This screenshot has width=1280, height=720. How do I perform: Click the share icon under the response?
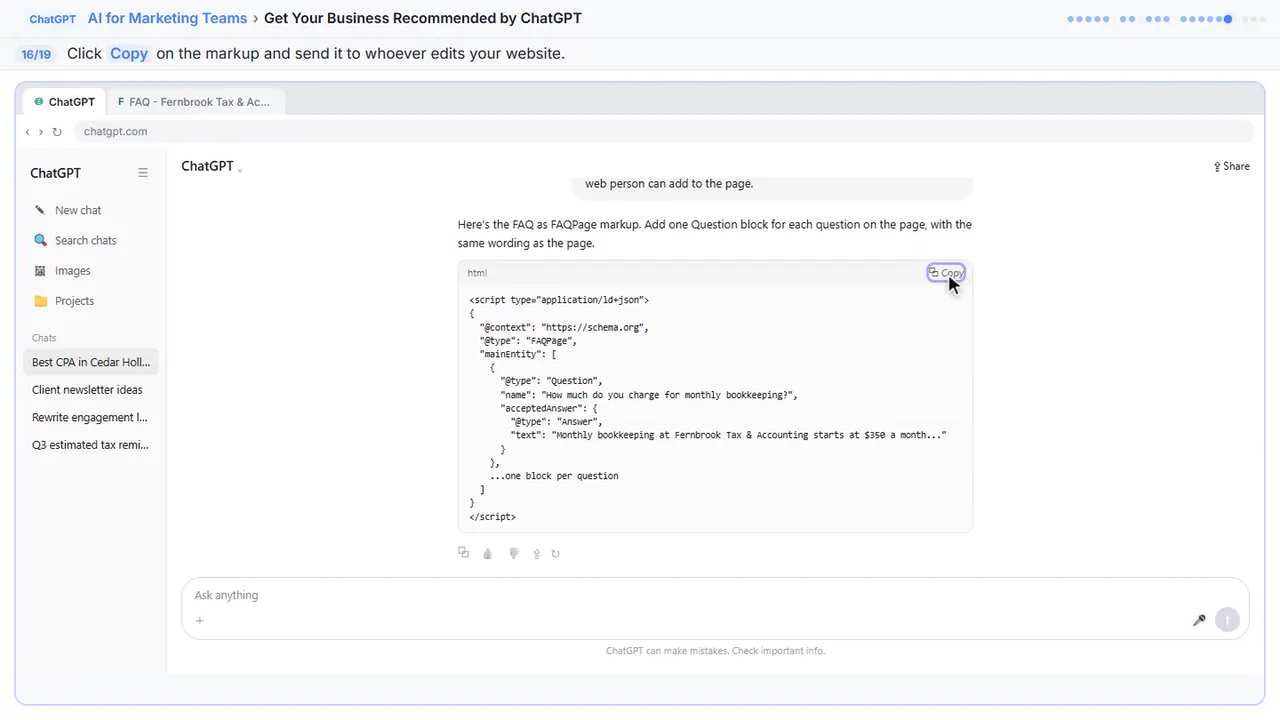[536, 553]
